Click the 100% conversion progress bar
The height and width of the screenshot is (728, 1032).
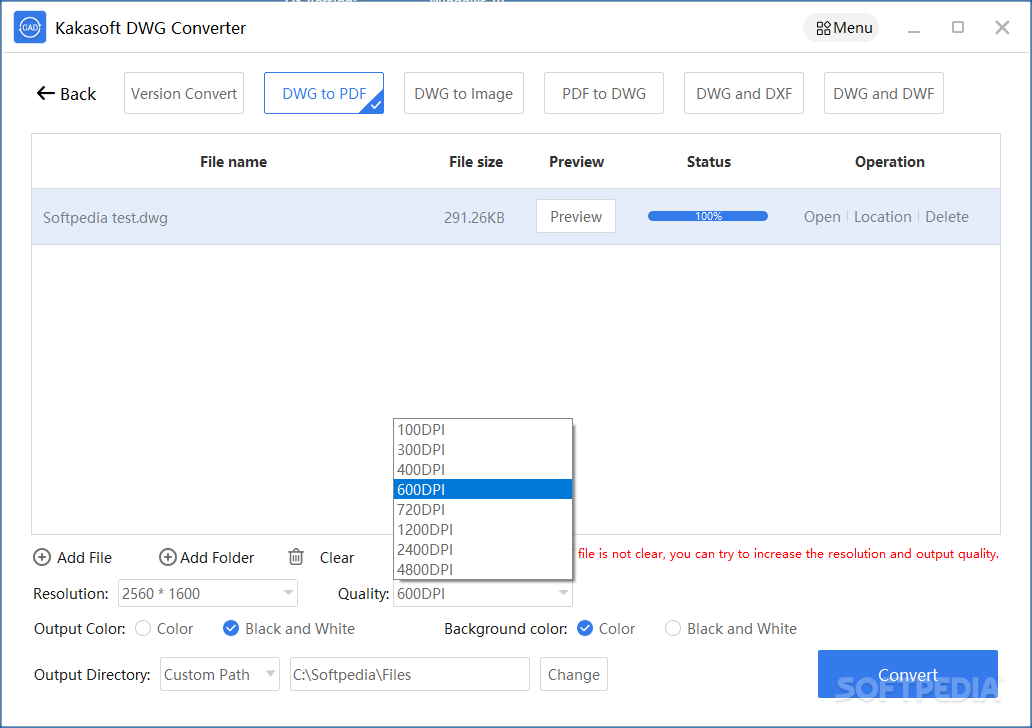[x=708, y=216]
